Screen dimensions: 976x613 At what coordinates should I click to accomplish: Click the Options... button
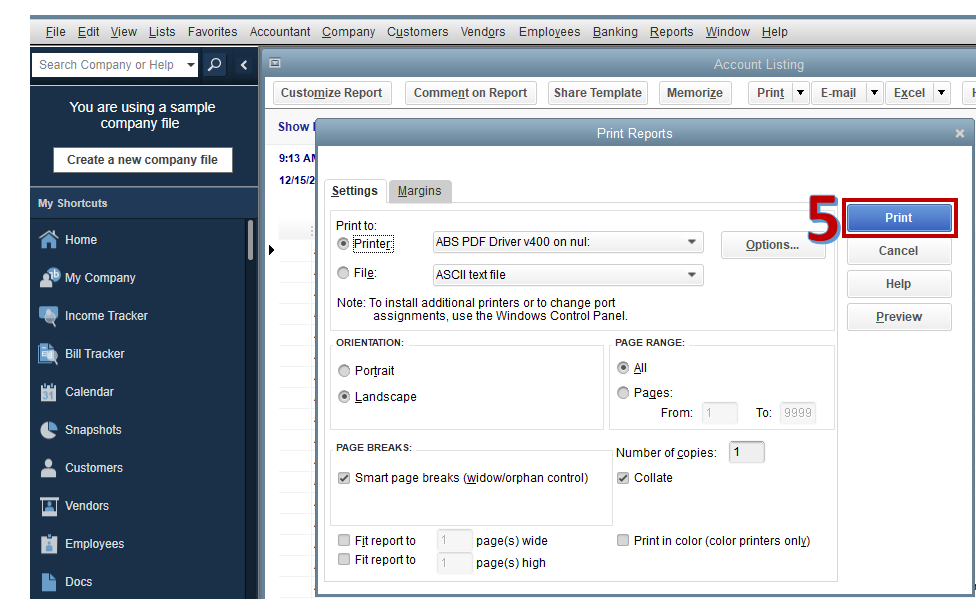click(x=772, y=245)
